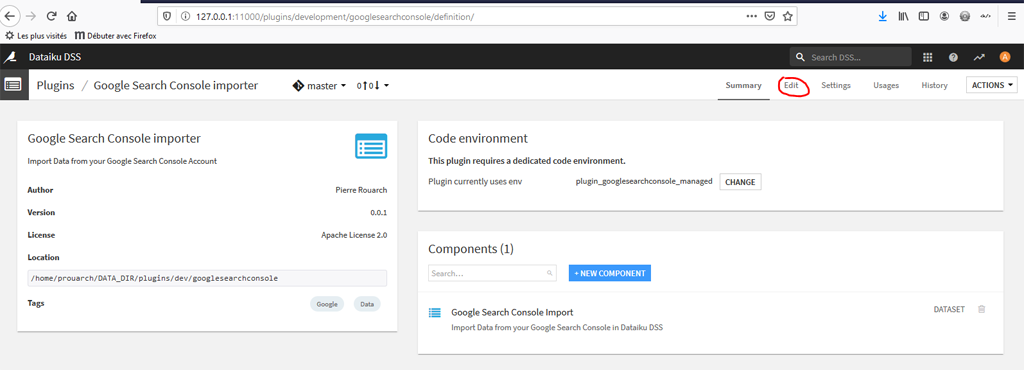Open the Firefox downloads arrow
The height and width of the screenshot is (370, 1024).
pyautogui.click(x=883, y=16)
